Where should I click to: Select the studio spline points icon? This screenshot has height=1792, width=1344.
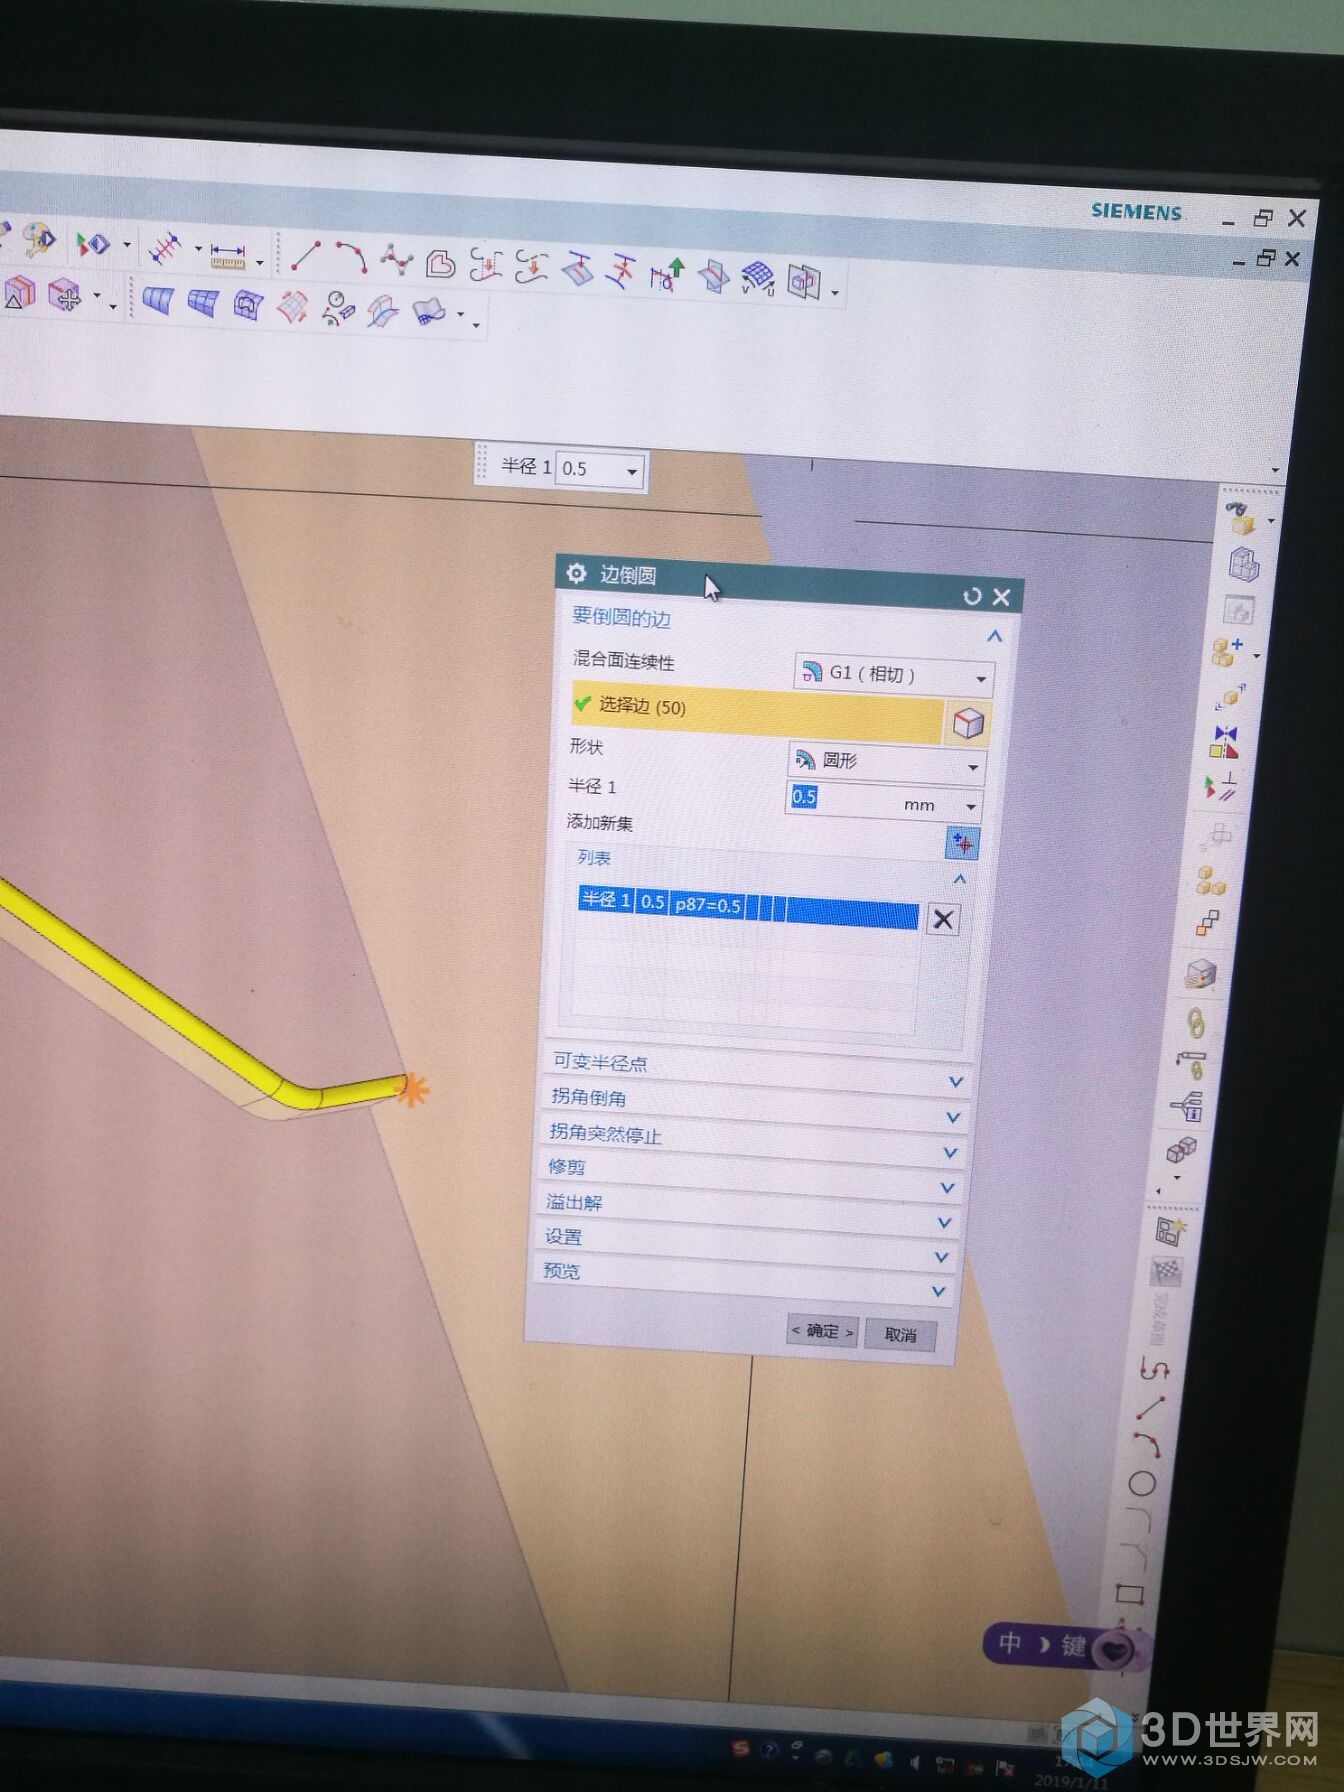(396, 260)
